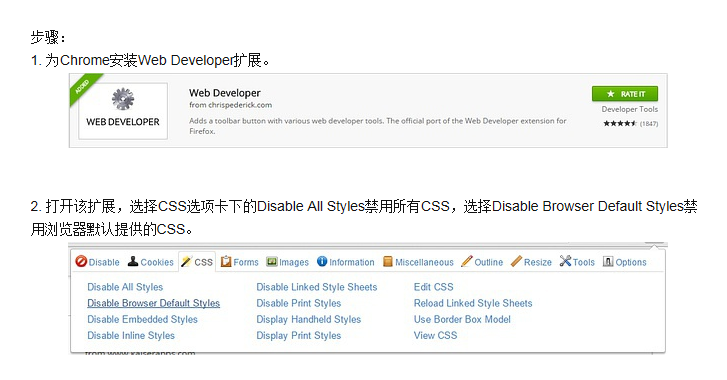Click Display Handheld Styles
The width and height of the screenshot is (727, 380).
point(308,319)
